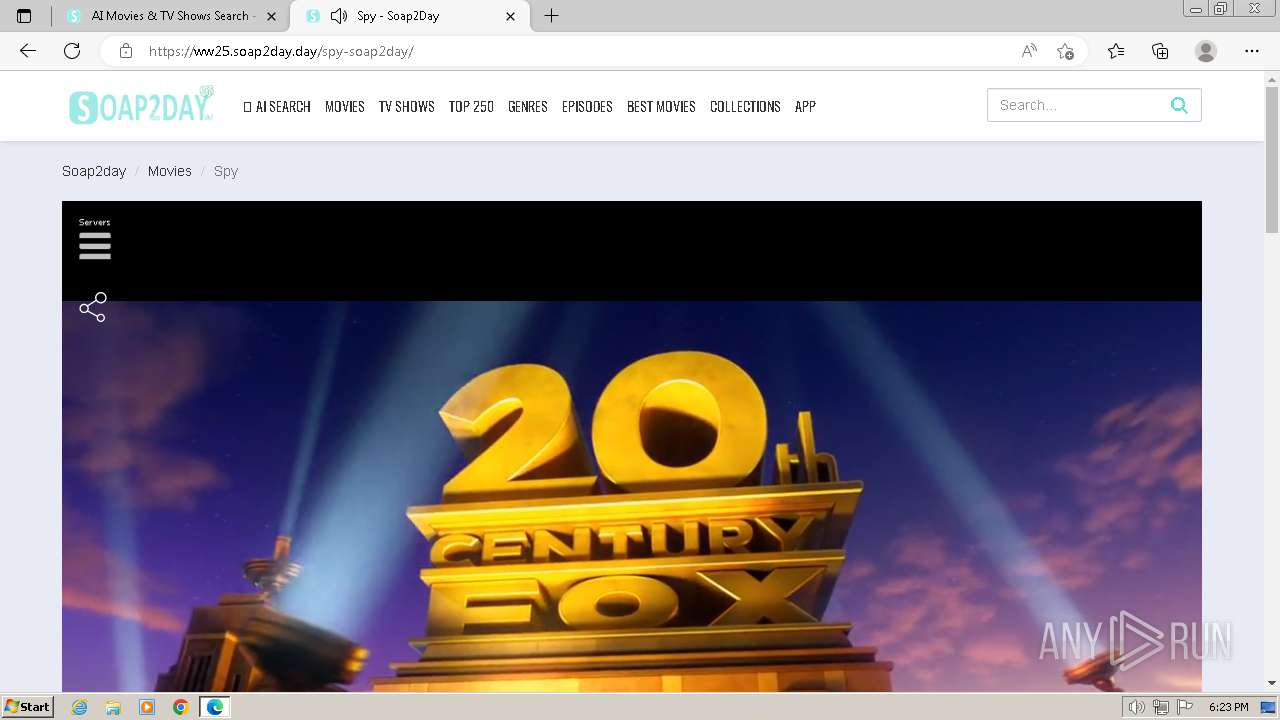Click the video player frame
1280x720 pixels.
632,446
